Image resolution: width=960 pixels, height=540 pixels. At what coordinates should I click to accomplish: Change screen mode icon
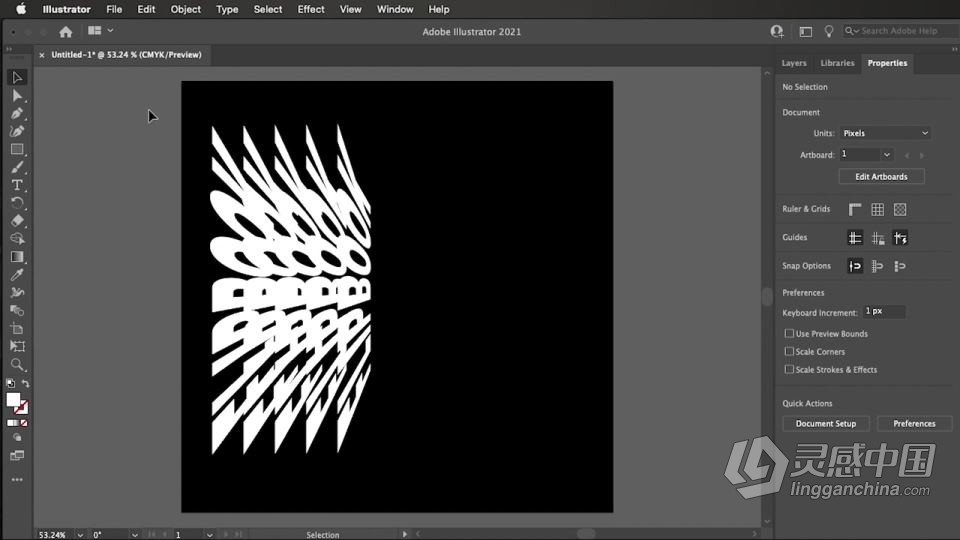[x=17, y=456]
